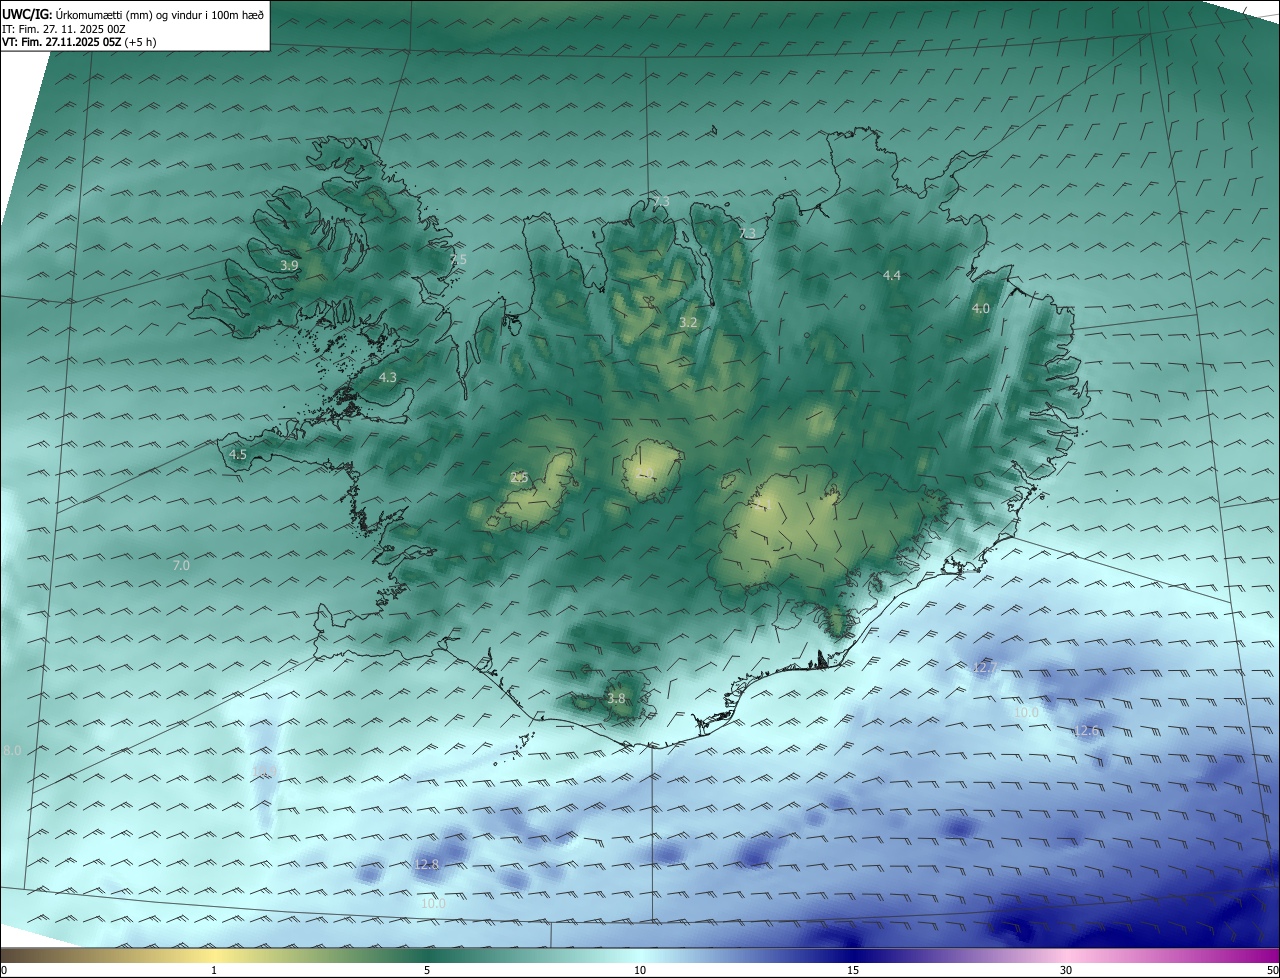Viewport: 1280px width, 978px height.
Task: Click the pink color scale segment above the 30 tick
Action: tap(1066, 955)
